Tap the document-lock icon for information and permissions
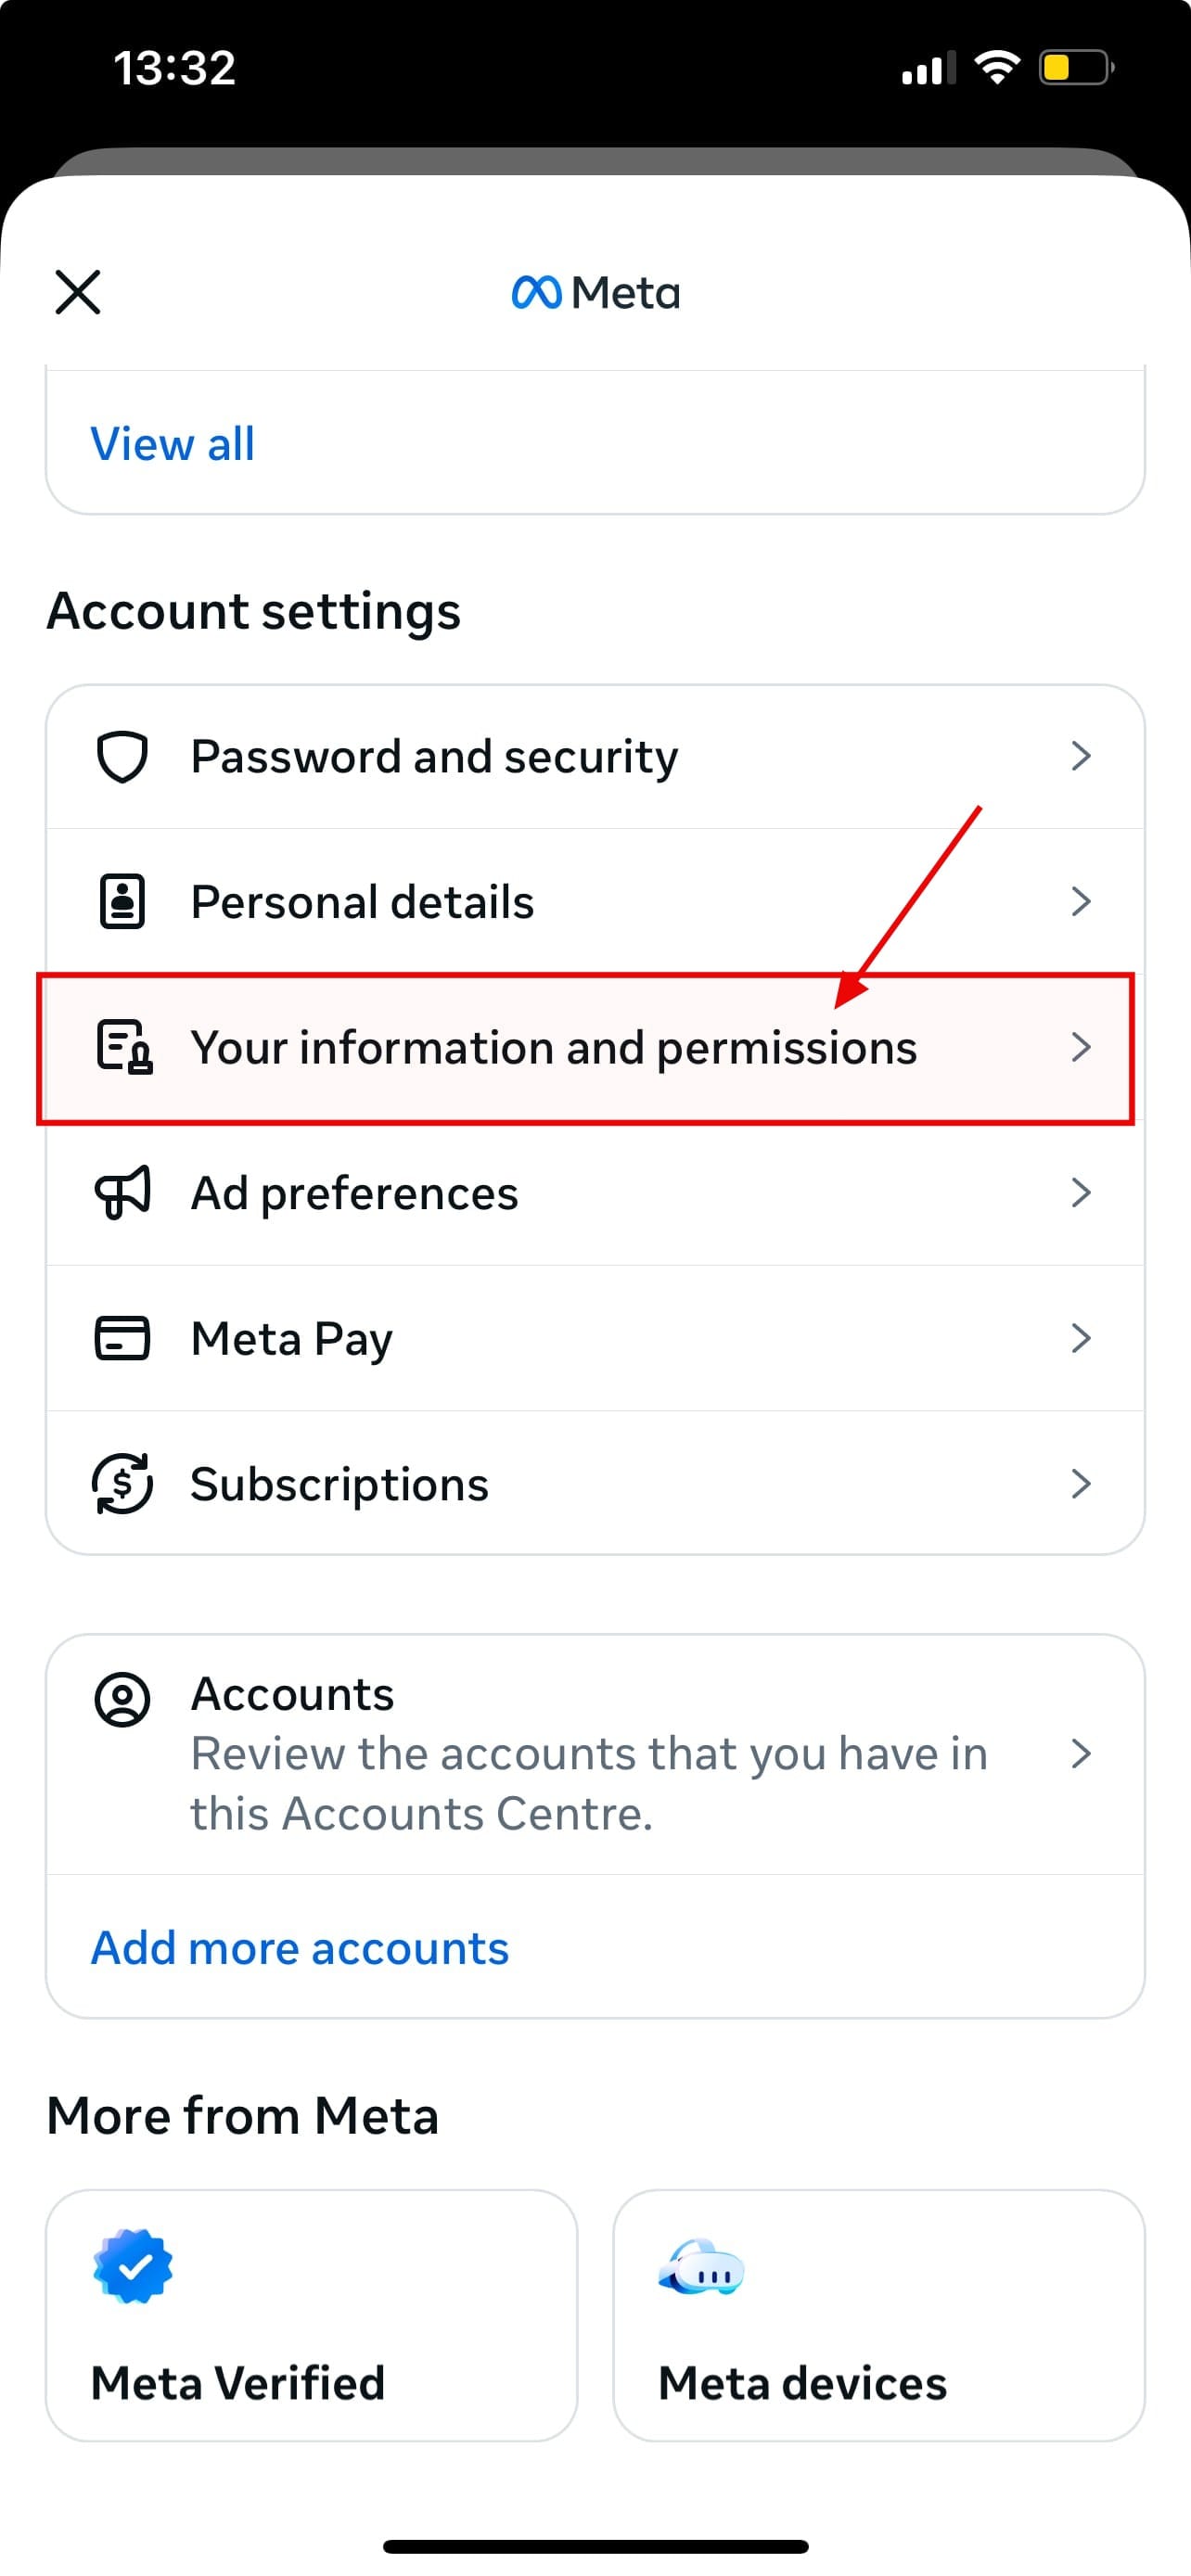This screenshot has width=1191, height=2576. 124,1047
